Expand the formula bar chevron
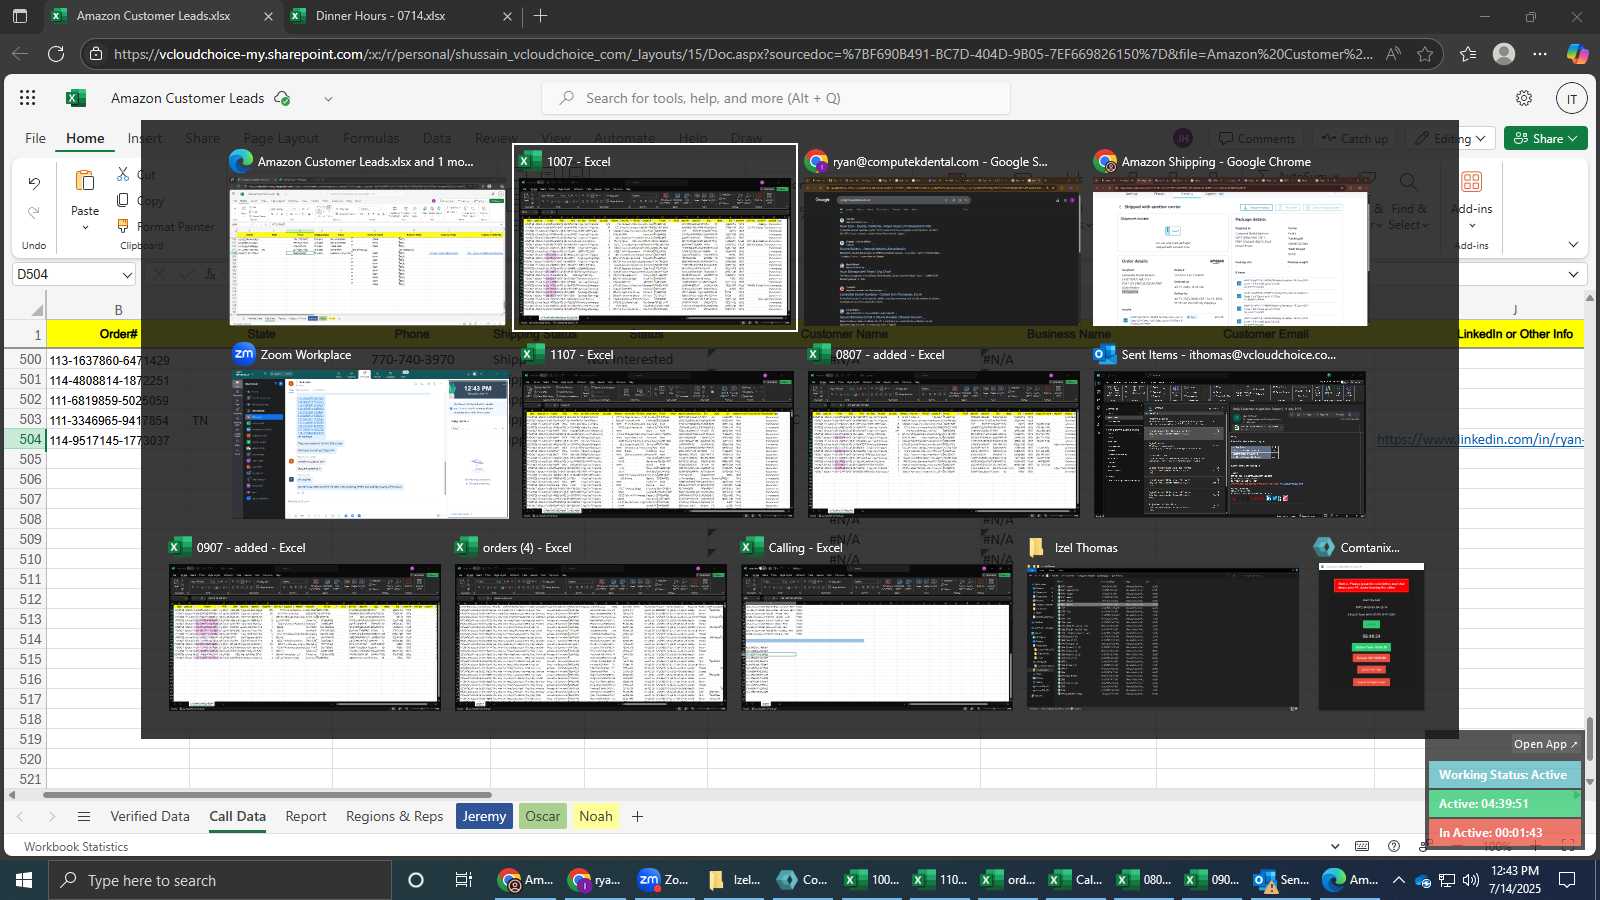The height and width of the screenshot is (900, 1600). [1573, 274]
